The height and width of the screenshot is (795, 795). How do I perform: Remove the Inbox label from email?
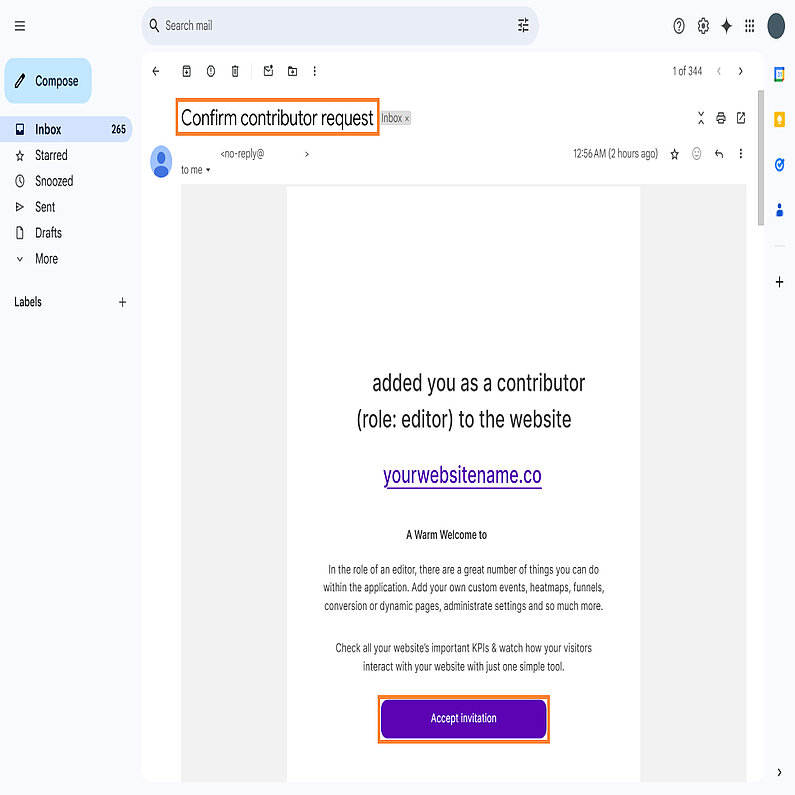pyautogui.click(x=407, y=119)
